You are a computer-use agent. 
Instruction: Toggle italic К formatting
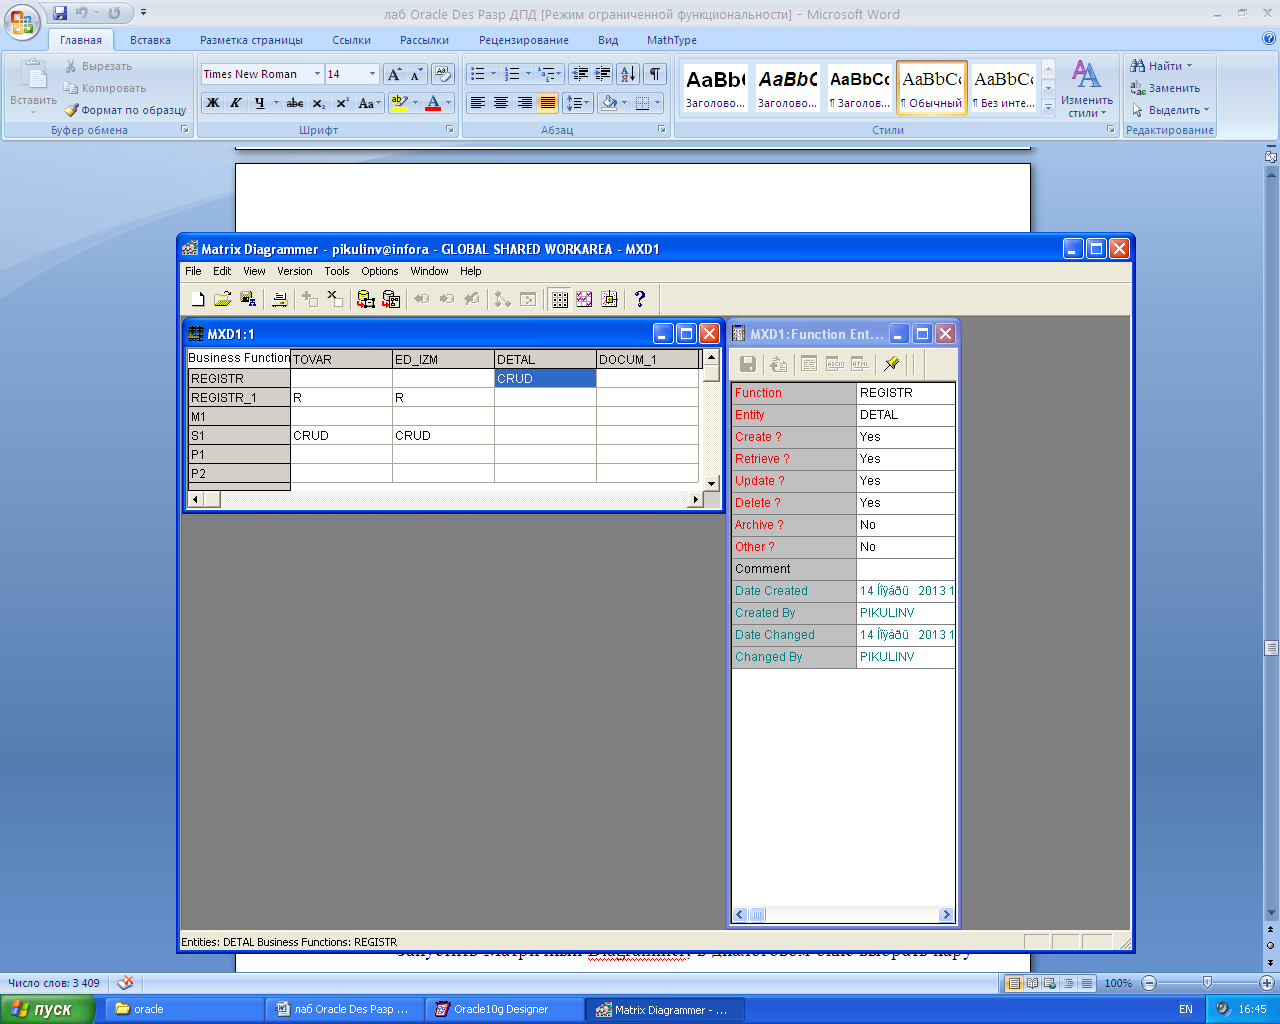(236, 103)
